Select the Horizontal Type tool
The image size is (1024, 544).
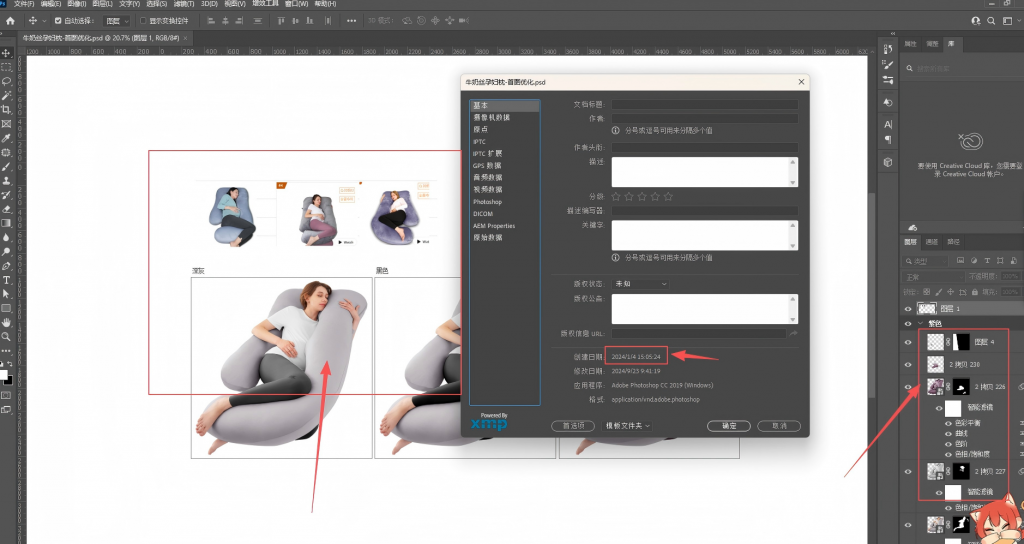pyautogui.click(x=7, y=280)
